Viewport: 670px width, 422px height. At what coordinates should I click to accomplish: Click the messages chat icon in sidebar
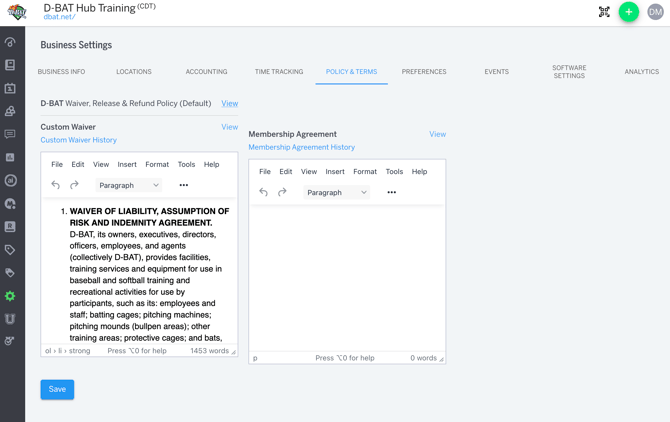click(10, 134)
